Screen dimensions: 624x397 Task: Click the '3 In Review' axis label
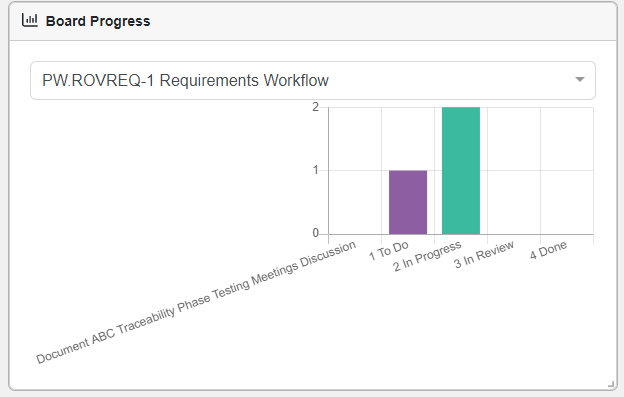(x=484, y=254)
